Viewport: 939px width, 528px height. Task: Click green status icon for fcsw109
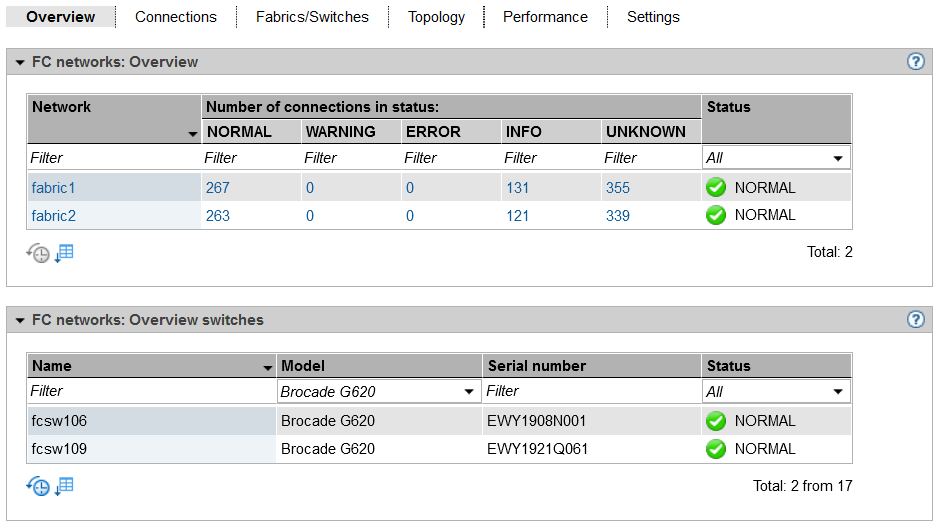[715, 449]
